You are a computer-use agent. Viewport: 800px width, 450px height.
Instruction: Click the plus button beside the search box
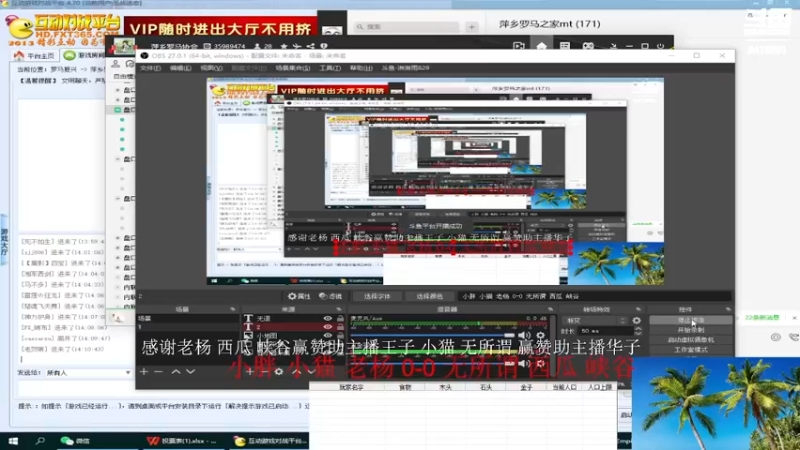[471, 27]
